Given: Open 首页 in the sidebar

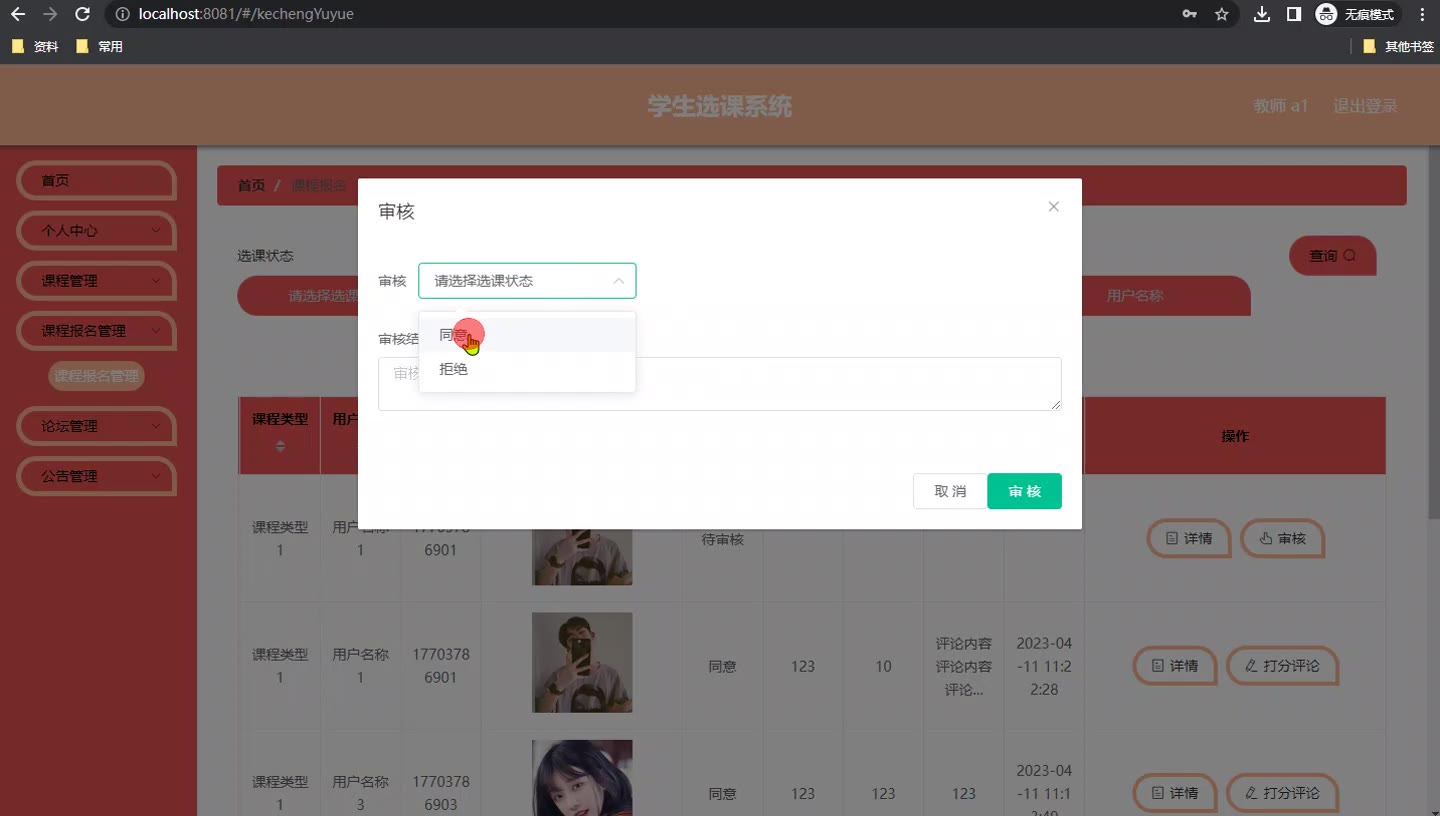Looking at the screenshot, I should click(96, 181).
